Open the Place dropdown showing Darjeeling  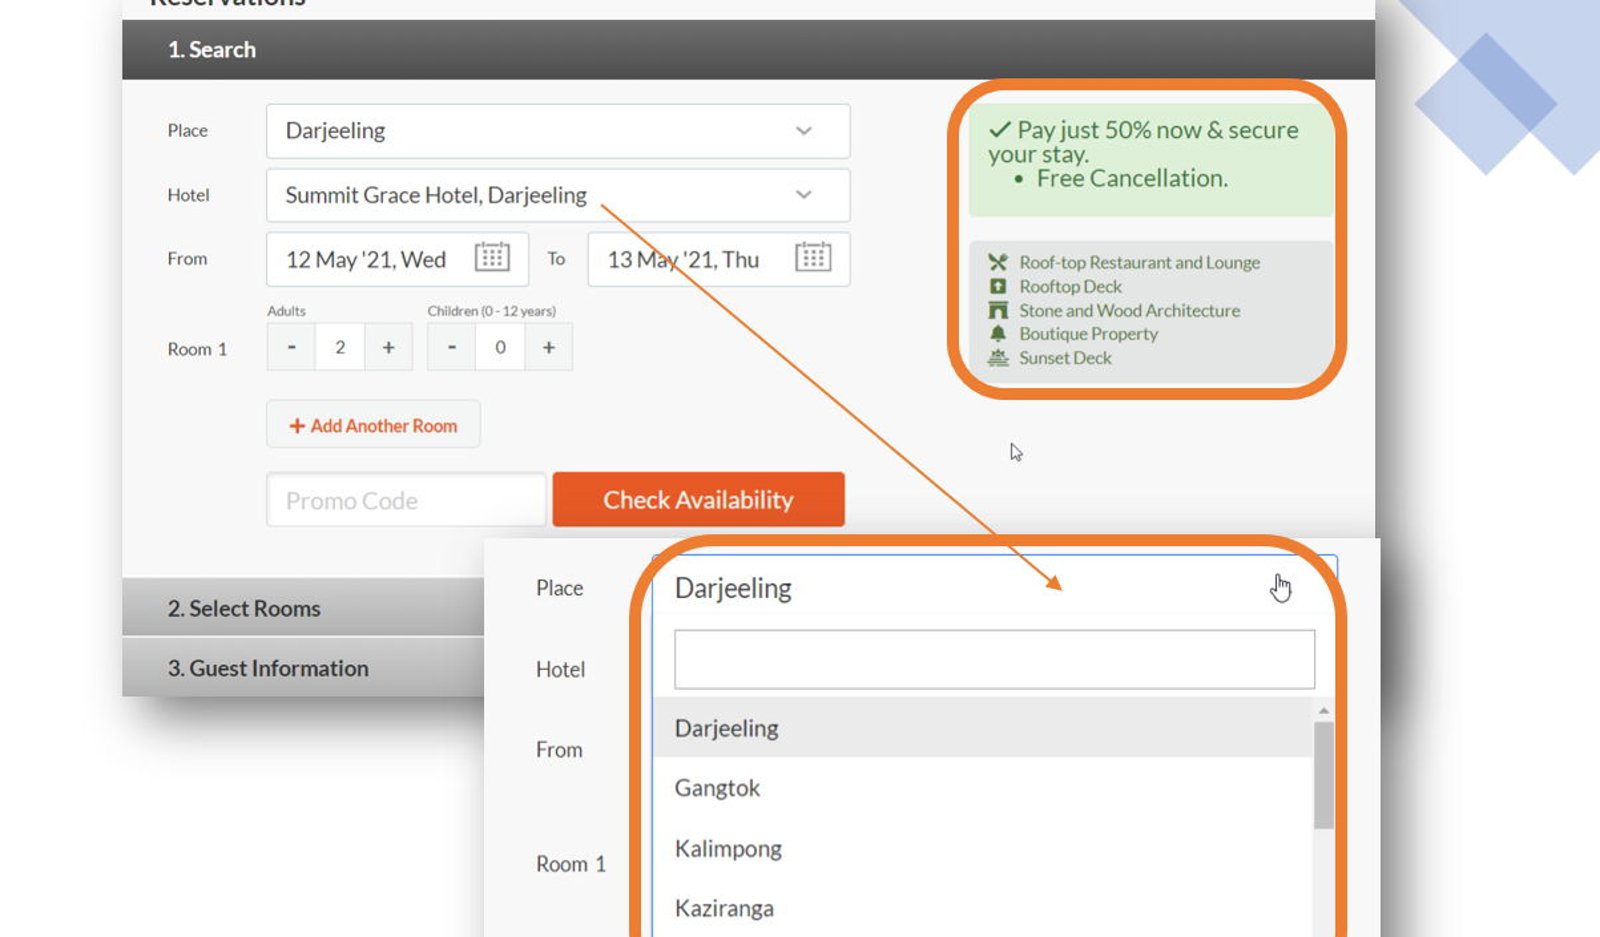point(558,131)
